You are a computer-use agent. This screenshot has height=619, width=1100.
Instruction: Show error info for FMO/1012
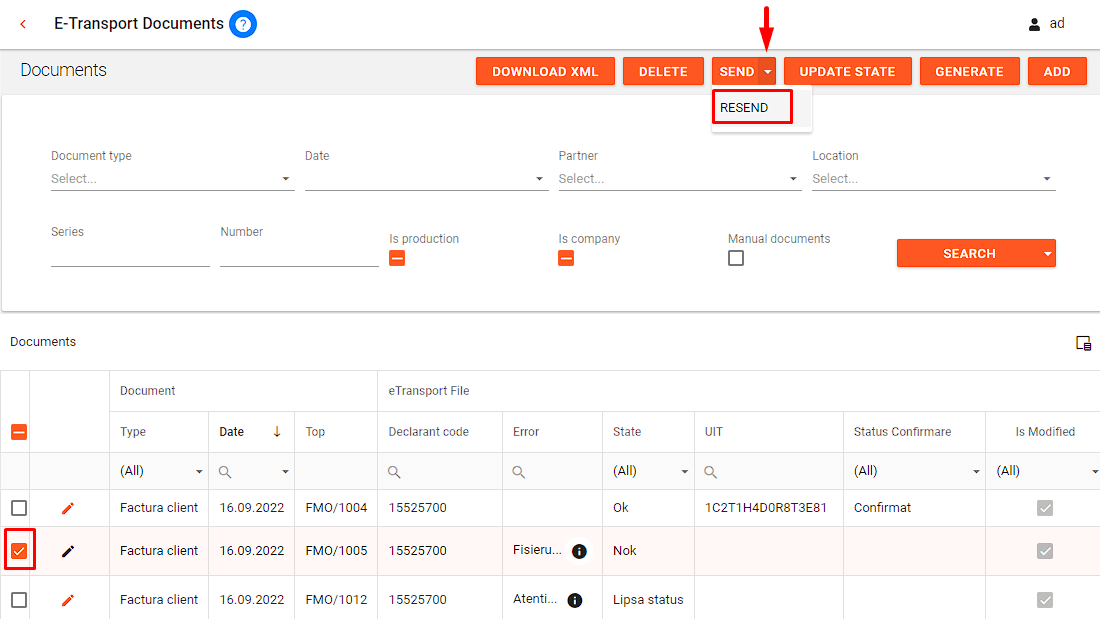click(x=575, y=600)
